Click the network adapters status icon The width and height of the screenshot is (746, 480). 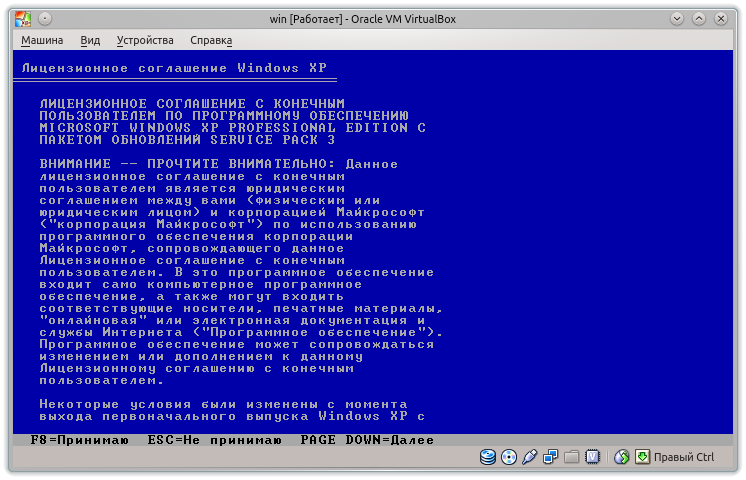pos(551,457)
